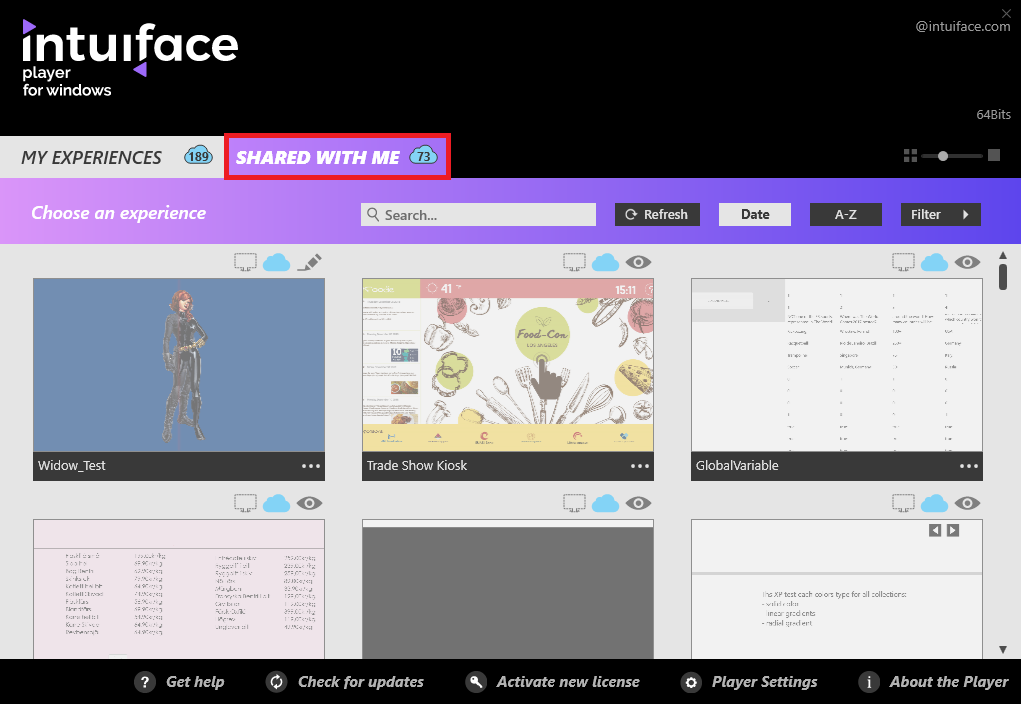Click the vertical scrollbar handle
1021x704 pixels.
[x=1003, y=277]
